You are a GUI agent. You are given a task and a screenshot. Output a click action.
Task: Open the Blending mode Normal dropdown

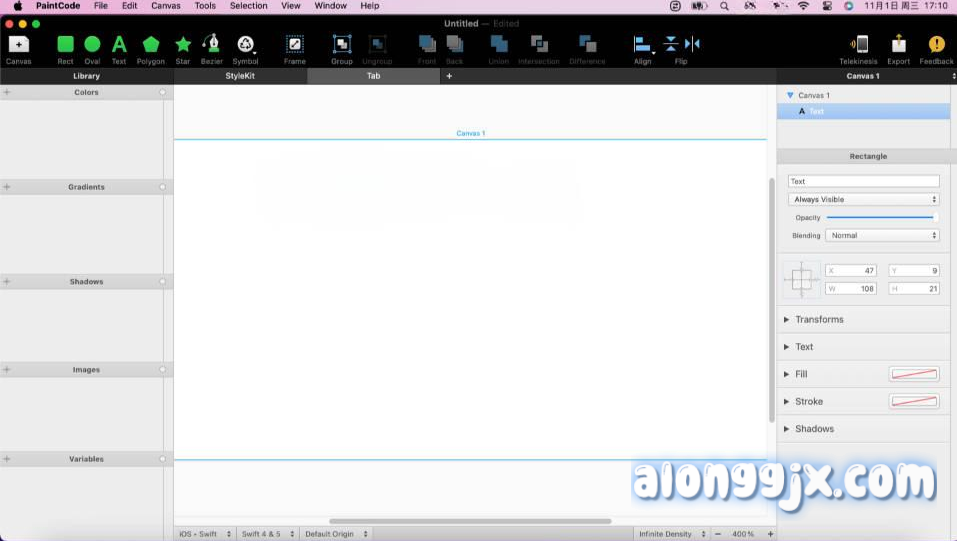(x=883, y=236)
